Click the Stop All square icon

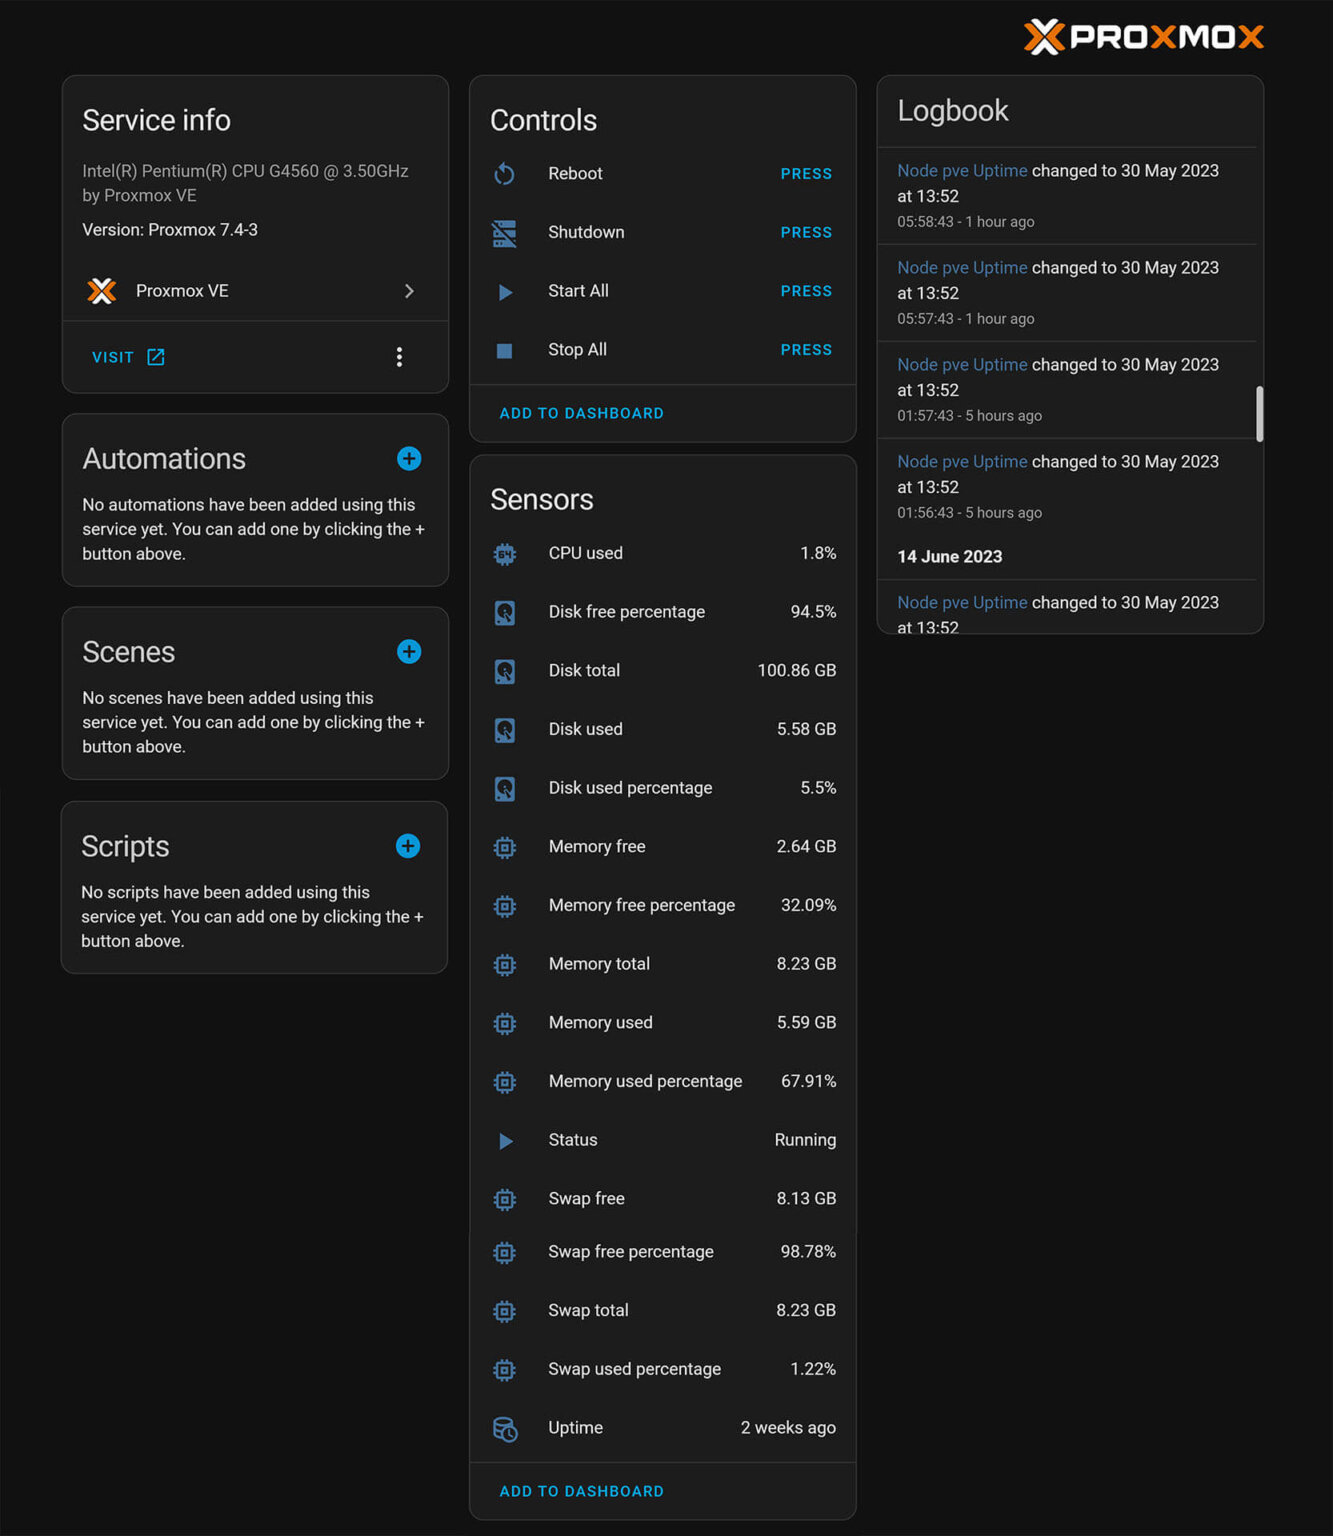coord(505,351)
